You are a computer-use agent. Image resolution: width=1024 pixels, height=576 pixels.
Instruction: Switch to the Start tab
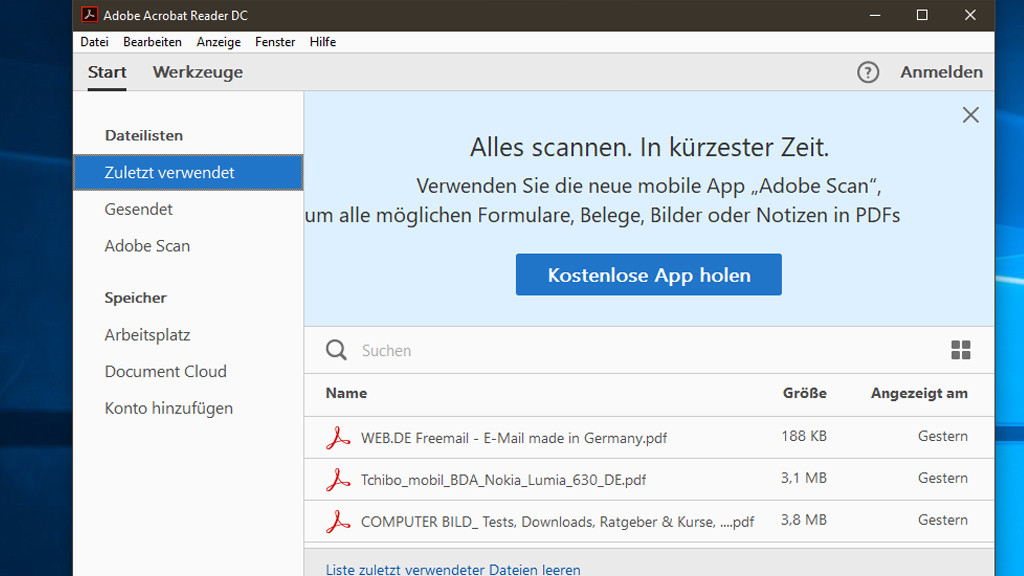coord(107,72)
